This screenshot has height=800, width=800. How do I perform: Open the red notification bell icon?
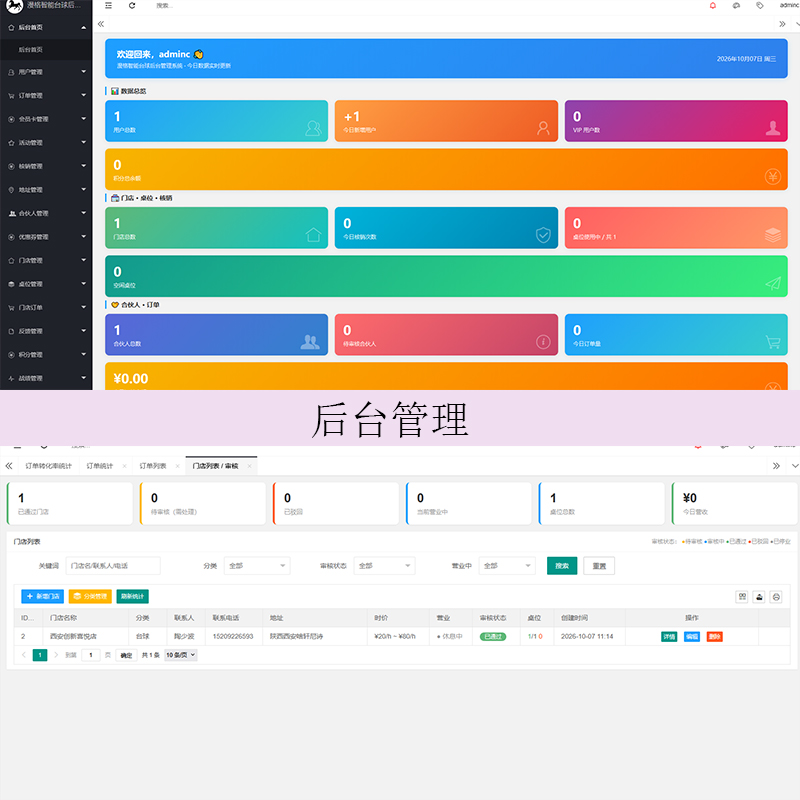[713, 6]
